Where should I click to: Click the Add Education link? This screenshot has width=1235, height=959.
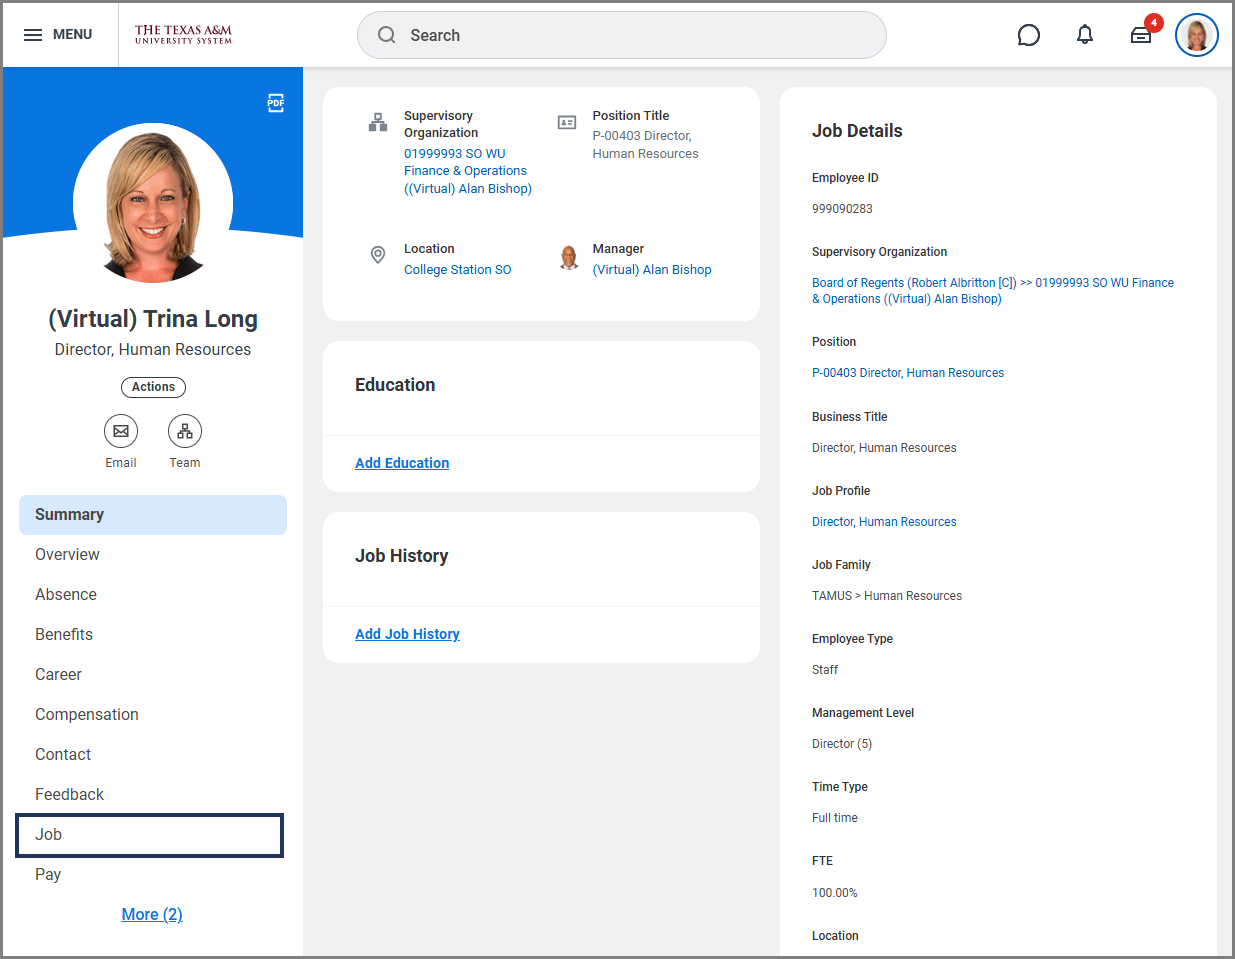(x=402, y=463)
